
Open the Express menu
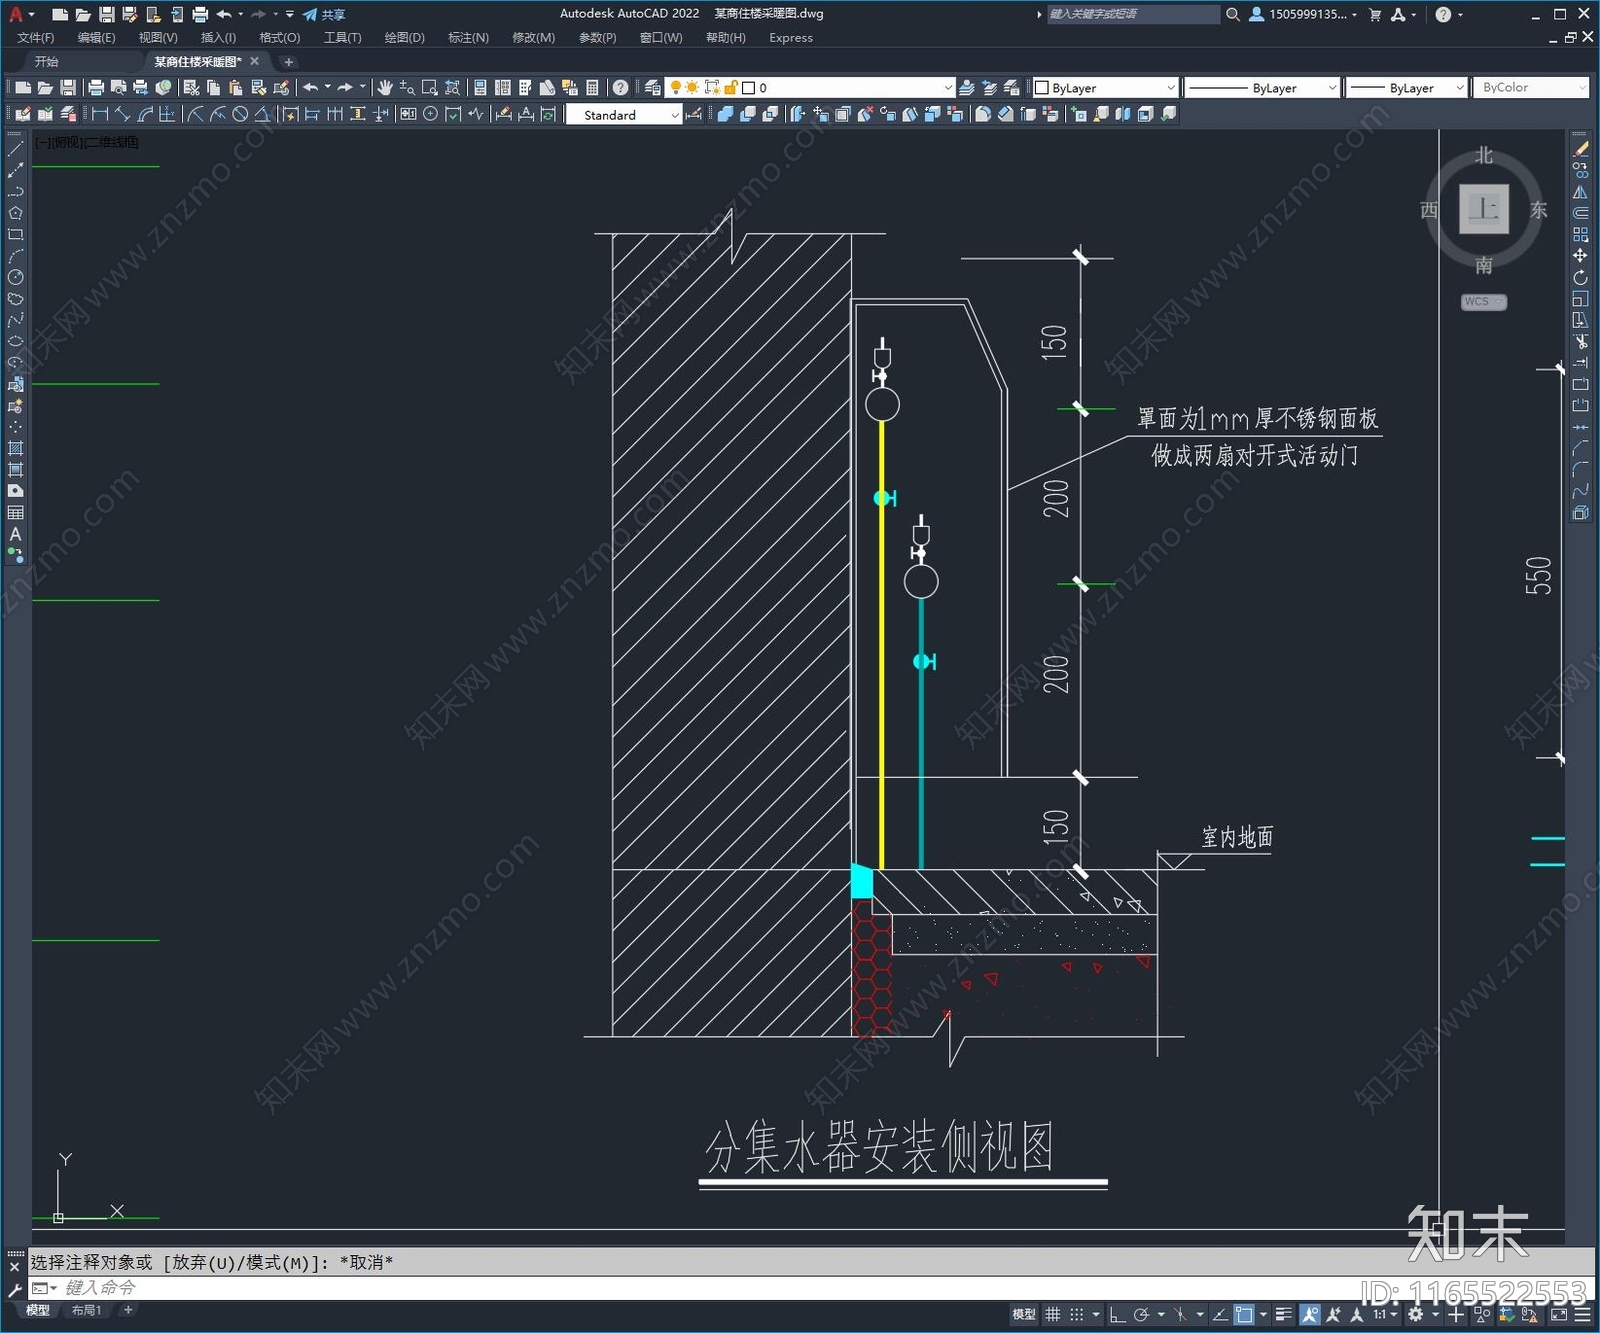pyautogui.click(x=791, y=38)
